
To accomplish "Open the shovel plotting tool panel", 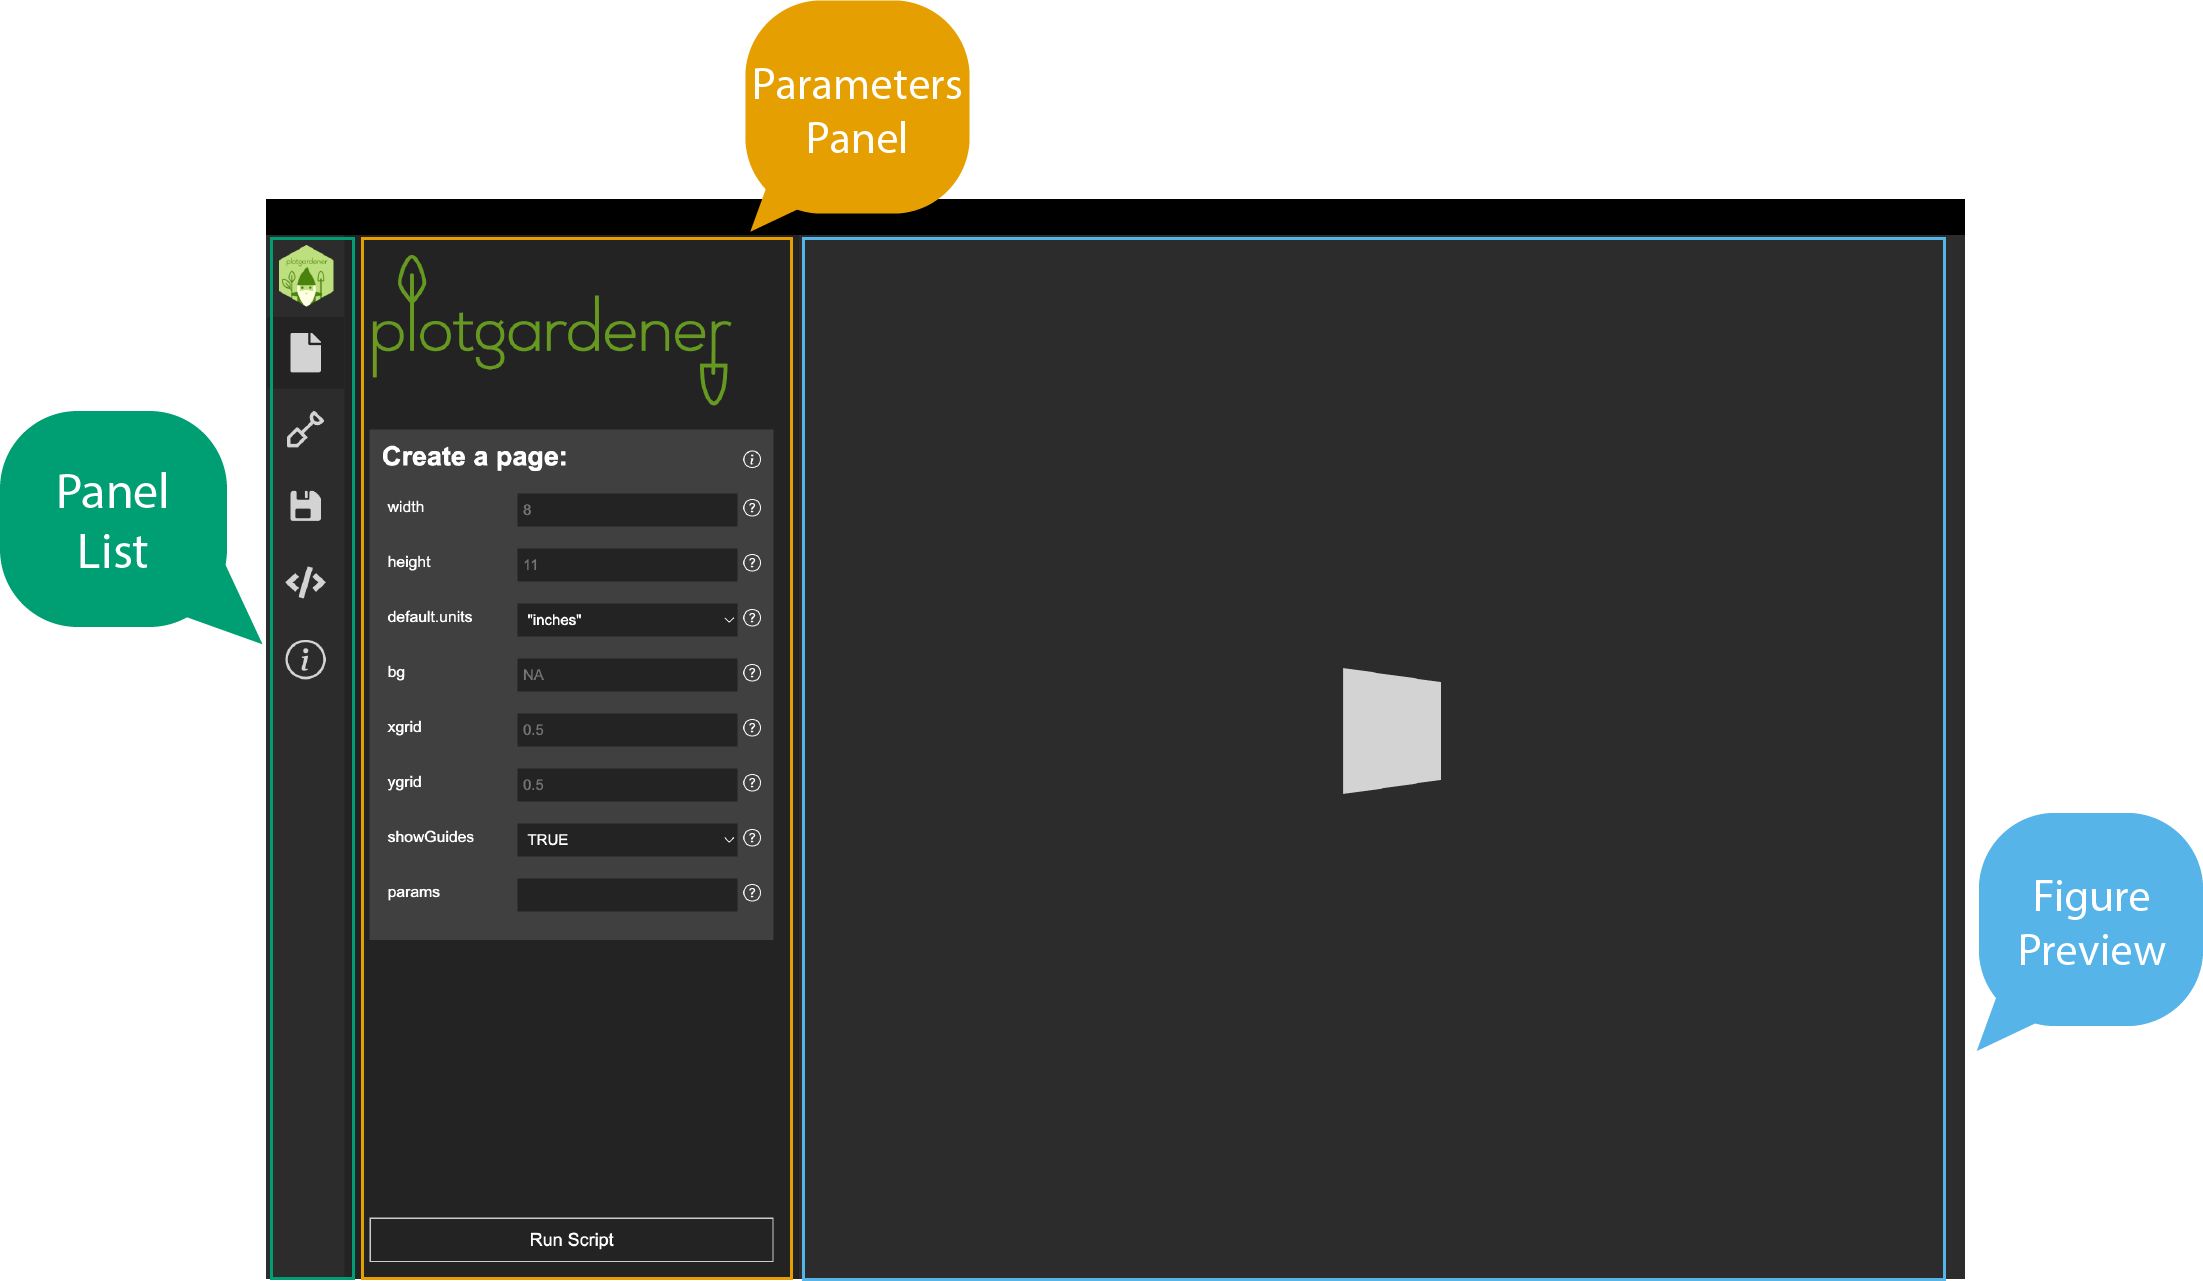I will pos(306,429).
